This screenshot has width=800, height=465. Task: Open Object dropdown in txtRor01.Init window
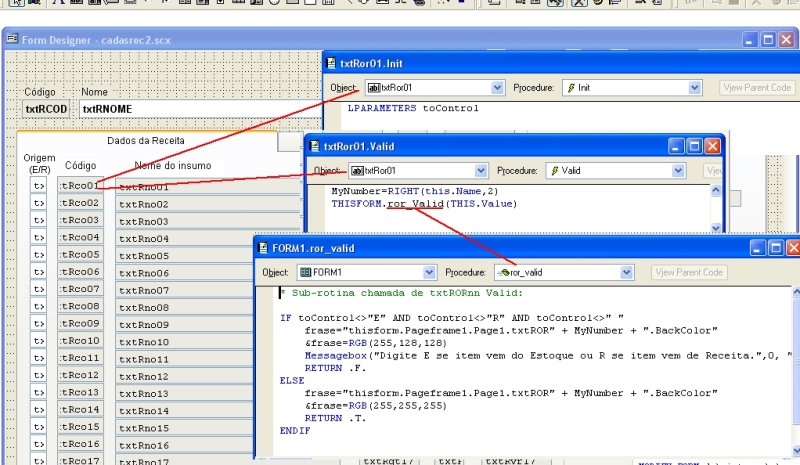497,88
